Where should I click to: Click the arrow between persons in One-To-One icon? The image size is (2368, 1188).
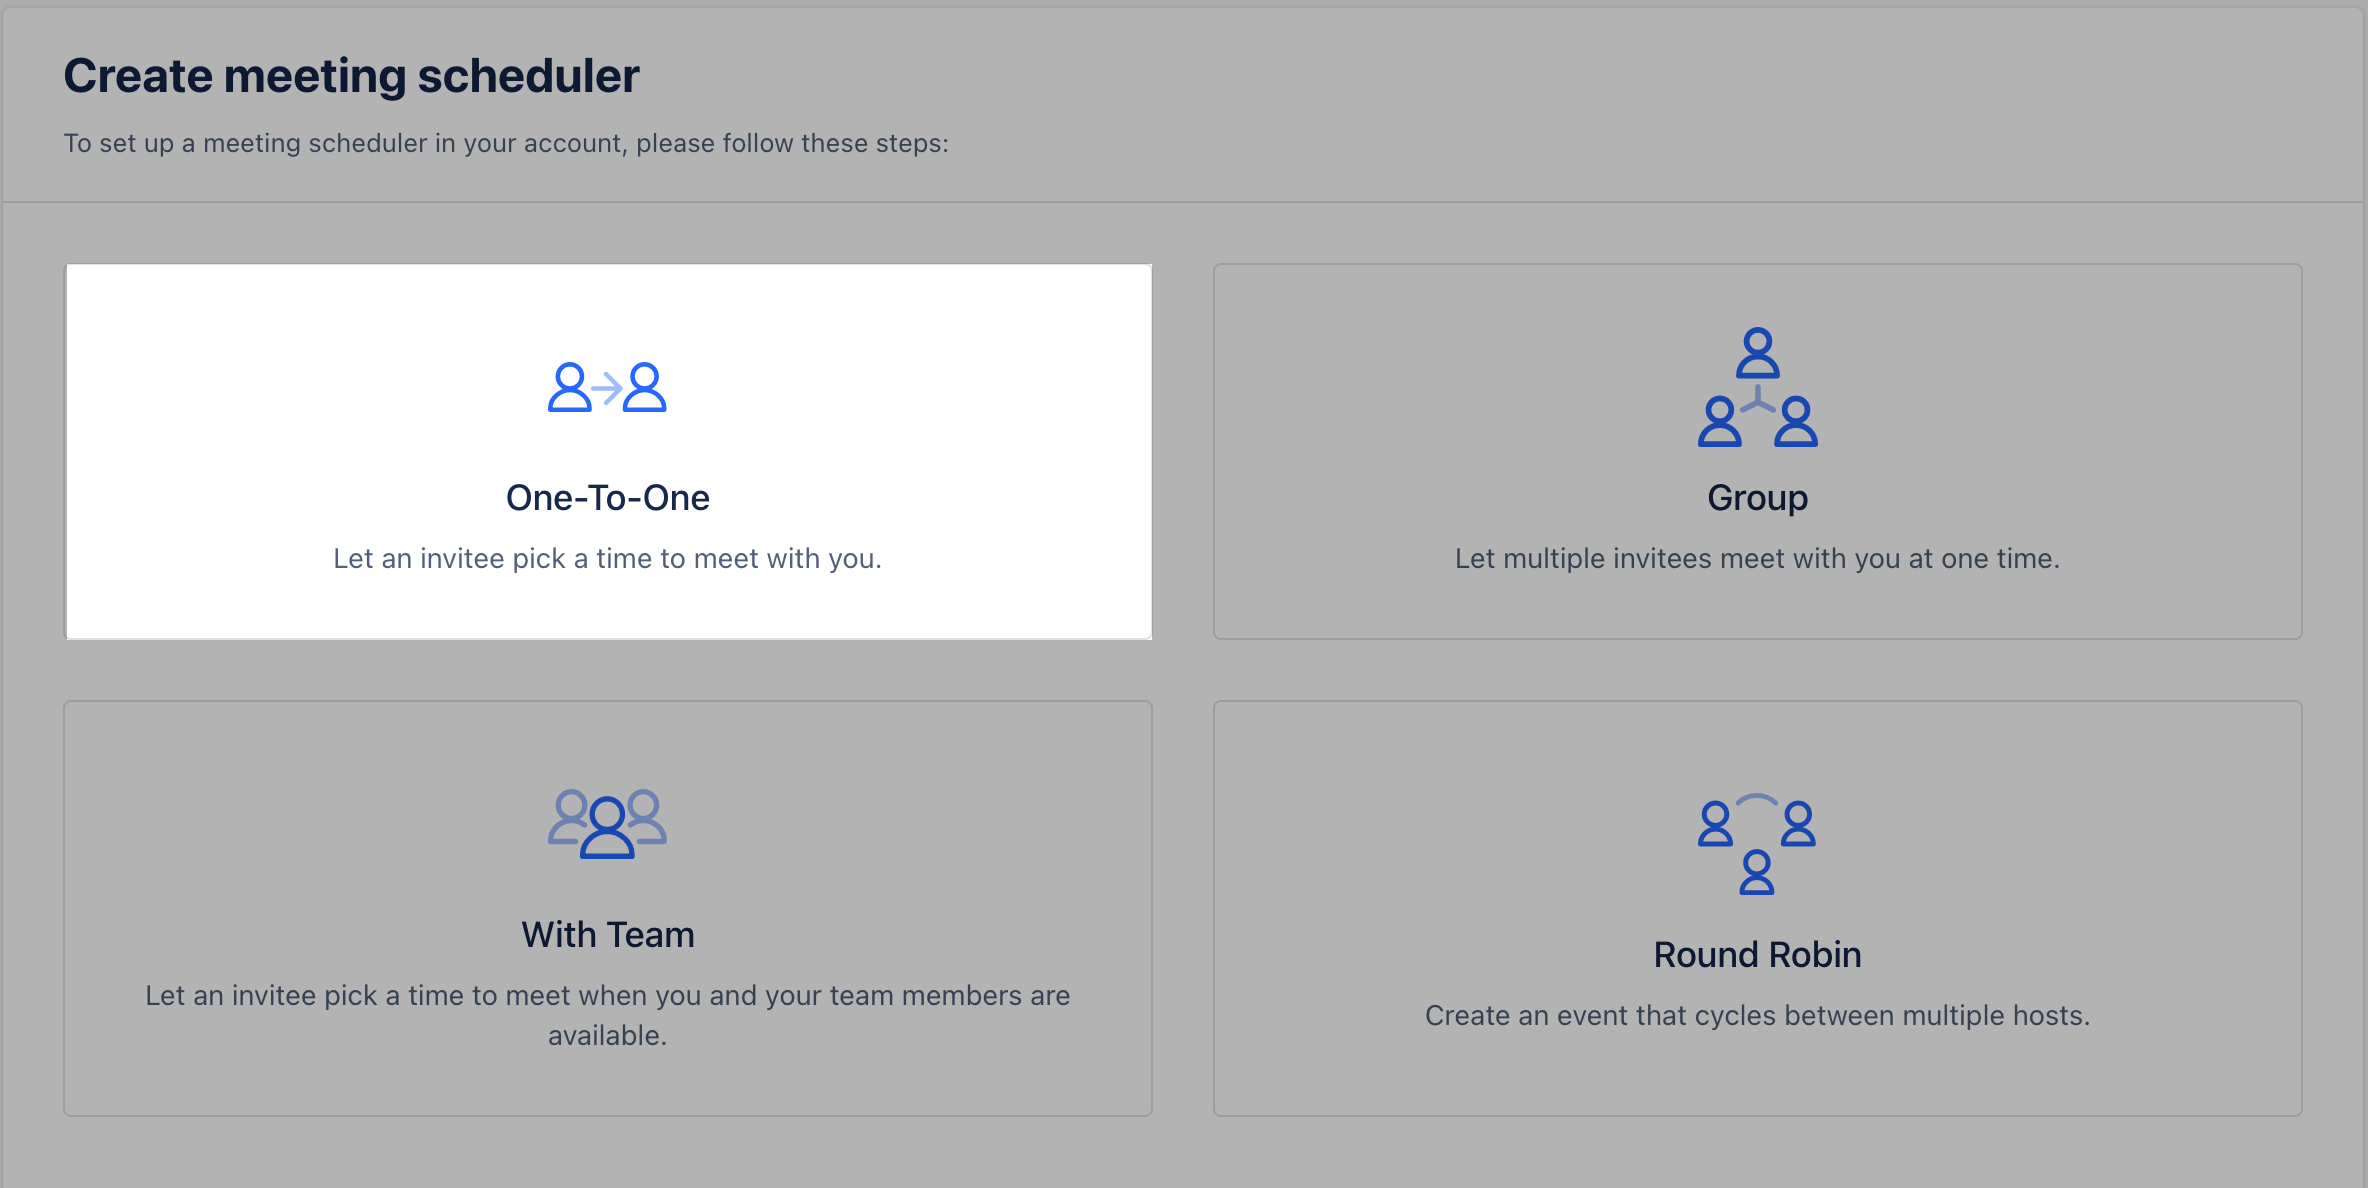point(607,388)
